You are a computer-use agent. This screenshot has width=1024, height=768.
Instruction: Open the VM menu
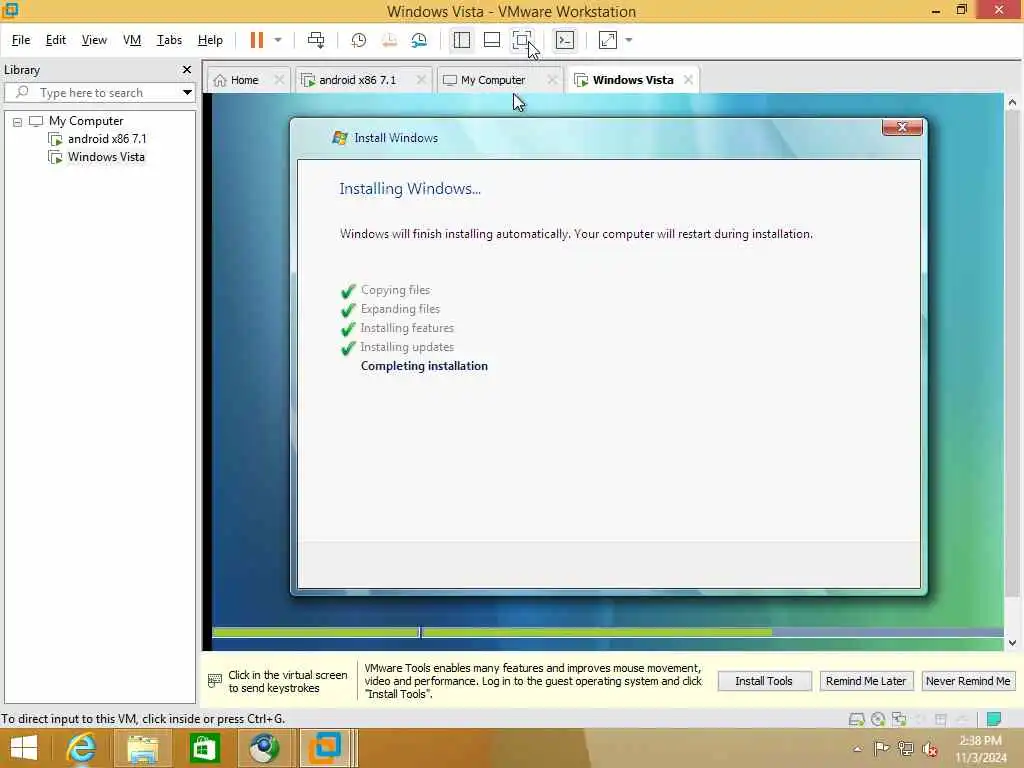click(x=132, y=40)
